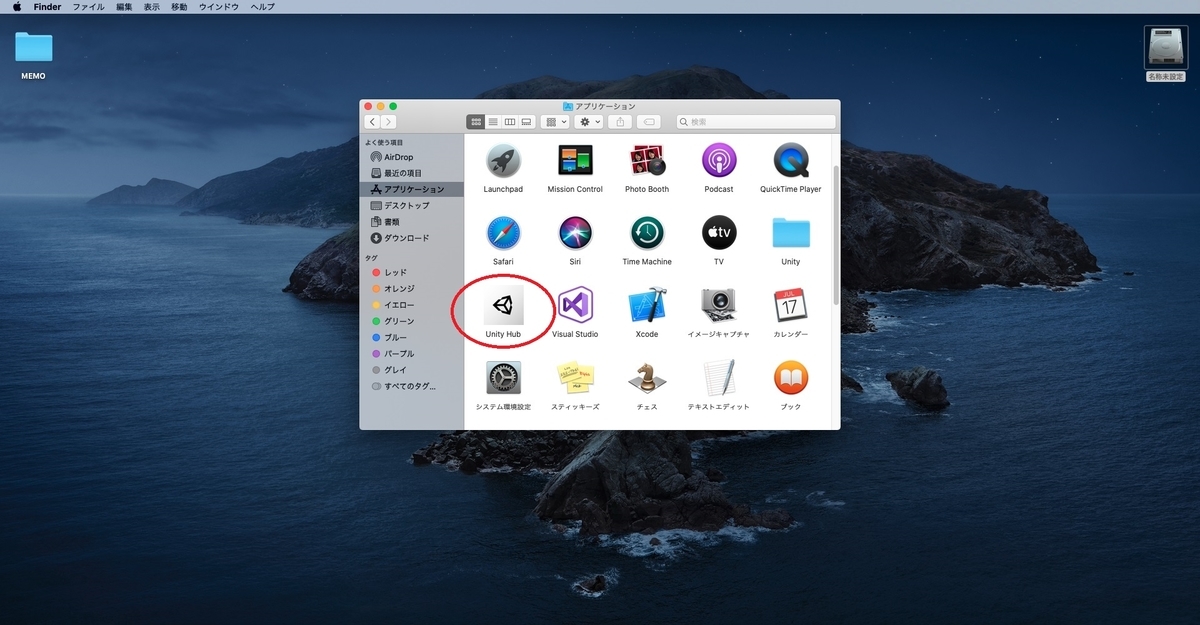Click the edit tags toolbar button
Viewport: 1200px width, 625px height.
click(x=648, y=122)
